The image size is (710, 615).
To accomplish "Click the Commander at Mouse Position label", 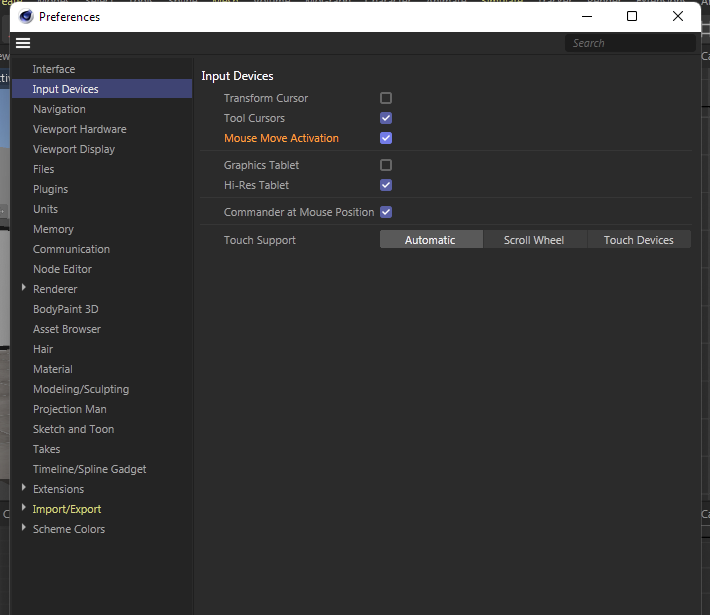I will (299, 212).
